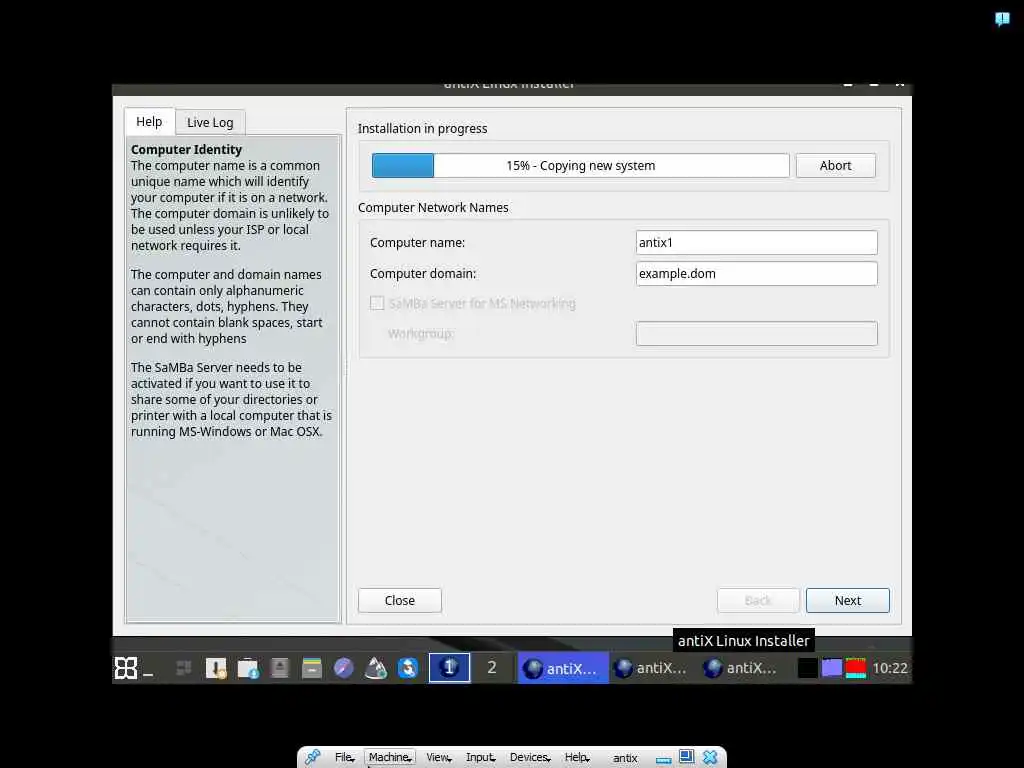Click the Installation in progress label
Viewport: 1024px width, 768px height.
(x=423, y=129)
